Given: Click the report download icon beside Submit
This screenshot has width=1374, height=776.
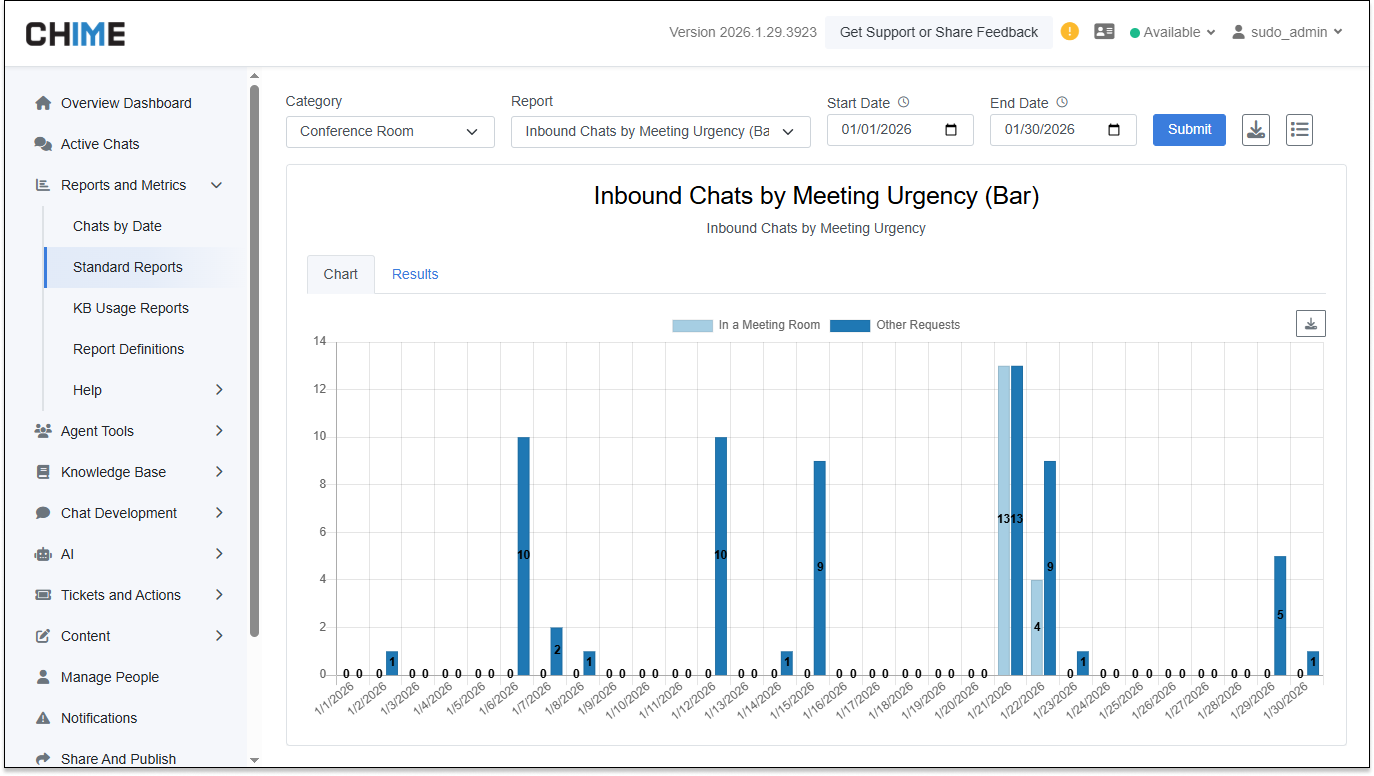Looking at the screenshot, I should pos(1256,130).
